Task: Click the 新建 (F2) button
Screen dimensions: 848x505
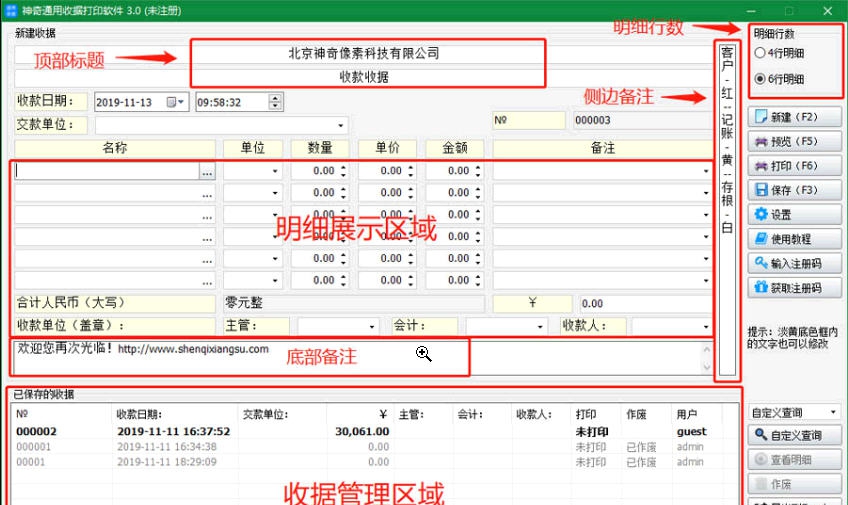Action: (794, 117)
